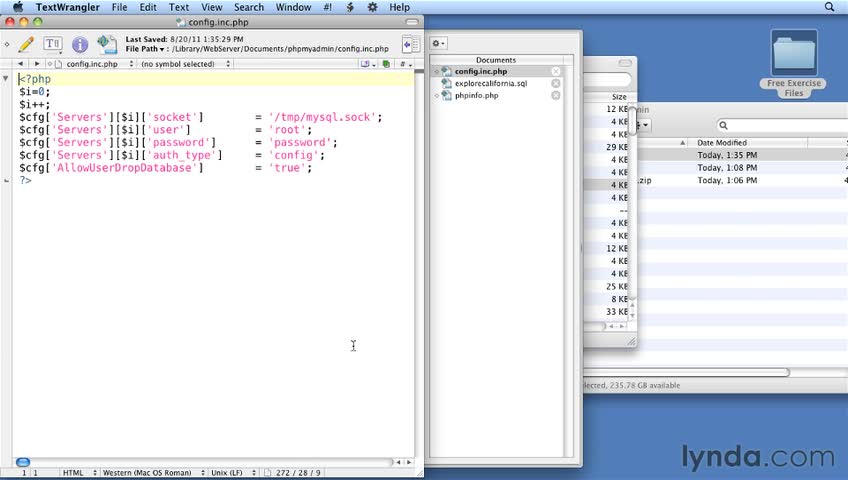Screen dimensions: 848x480
Task: Open the included files popup icon
Action: [368, 64]
